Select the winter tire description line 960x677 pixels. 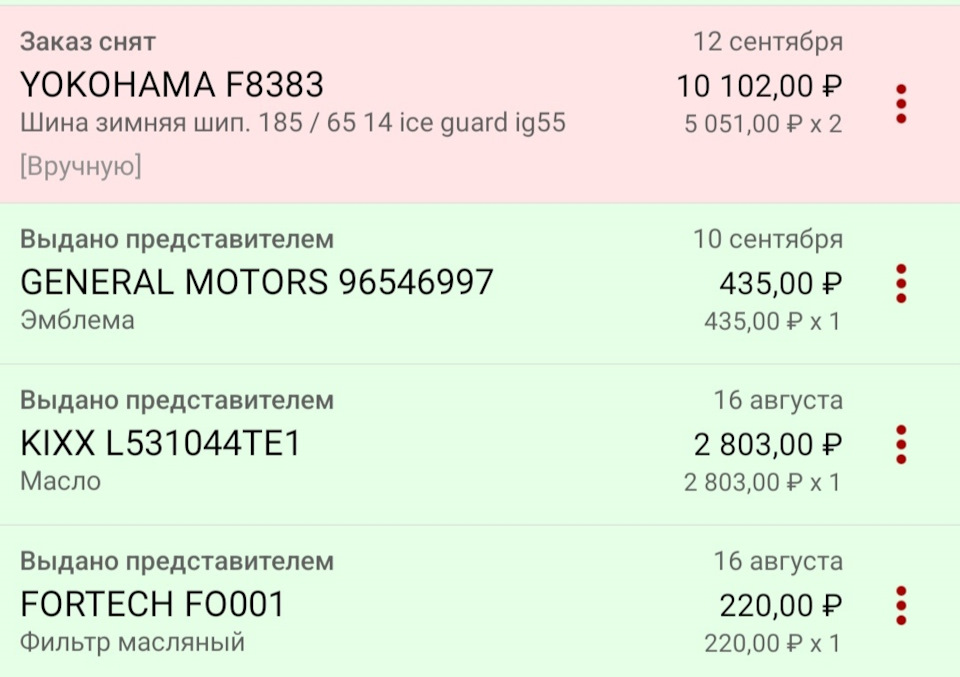293,124
